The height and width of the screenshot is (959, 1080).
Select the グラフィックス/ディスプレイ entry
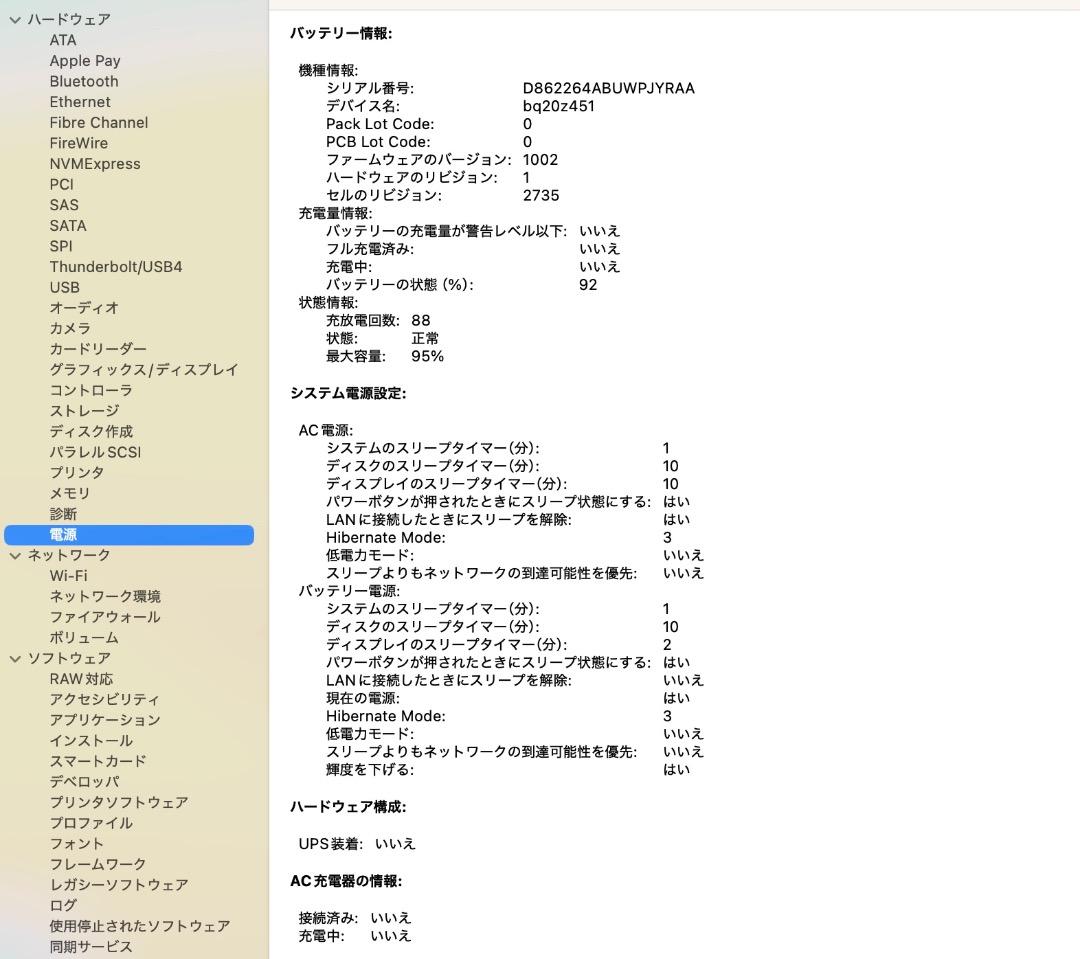click(x=144, y=369)
